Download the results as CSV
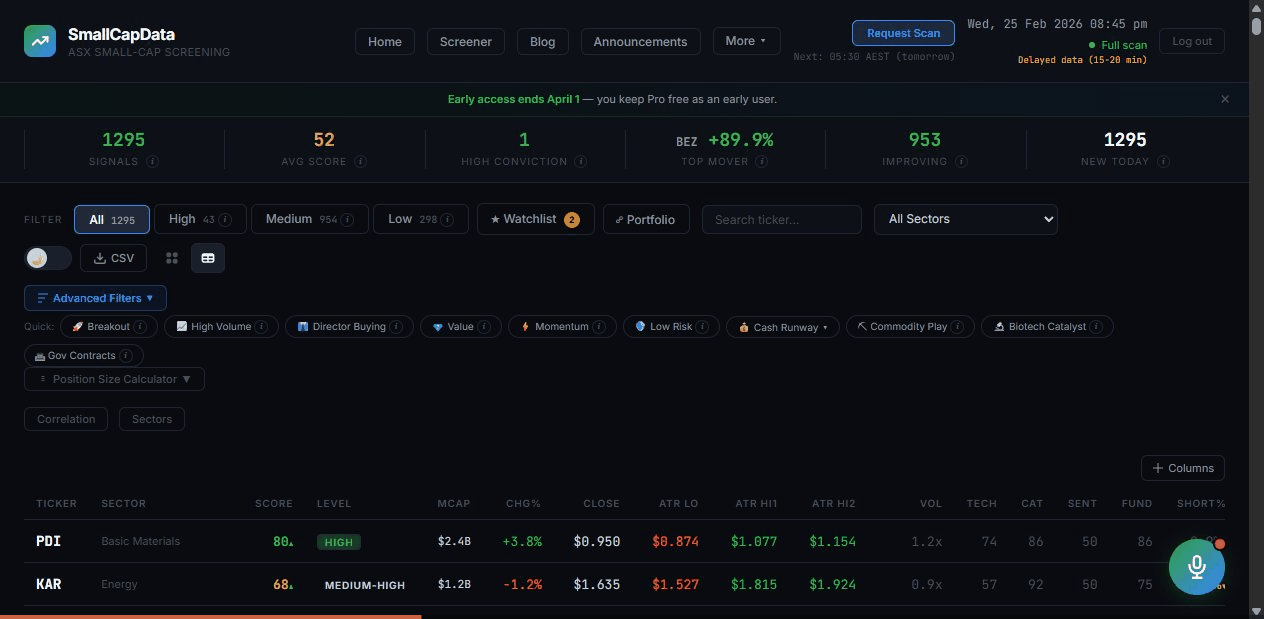 coord(114,258)
